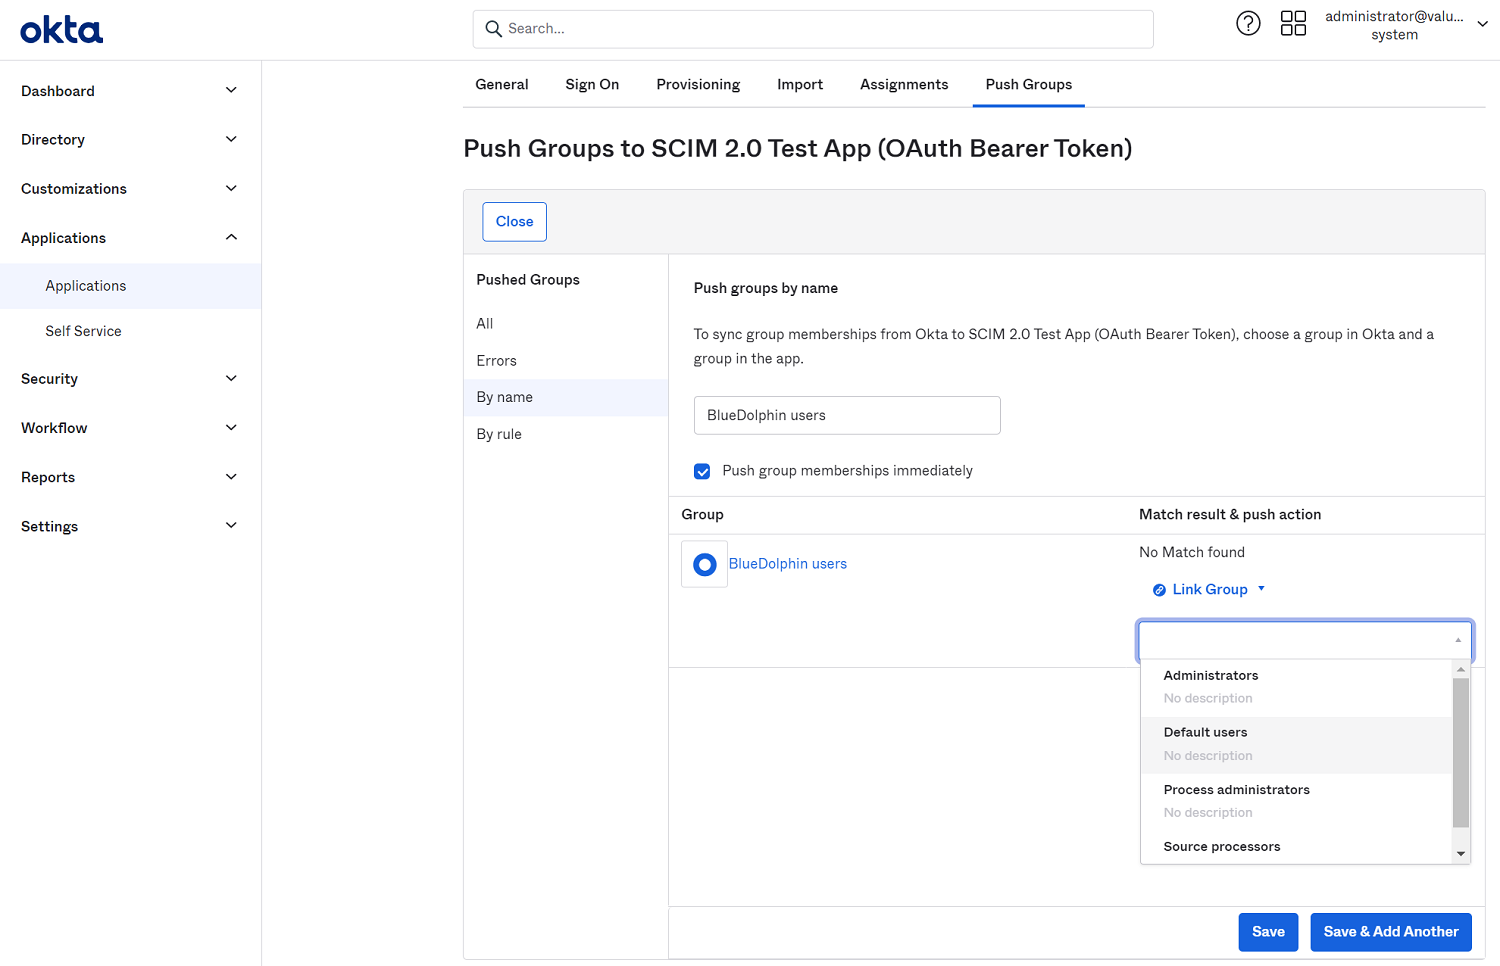Select the Push Groups tab
This screenshot has width=1500, height=966.
1029,85
